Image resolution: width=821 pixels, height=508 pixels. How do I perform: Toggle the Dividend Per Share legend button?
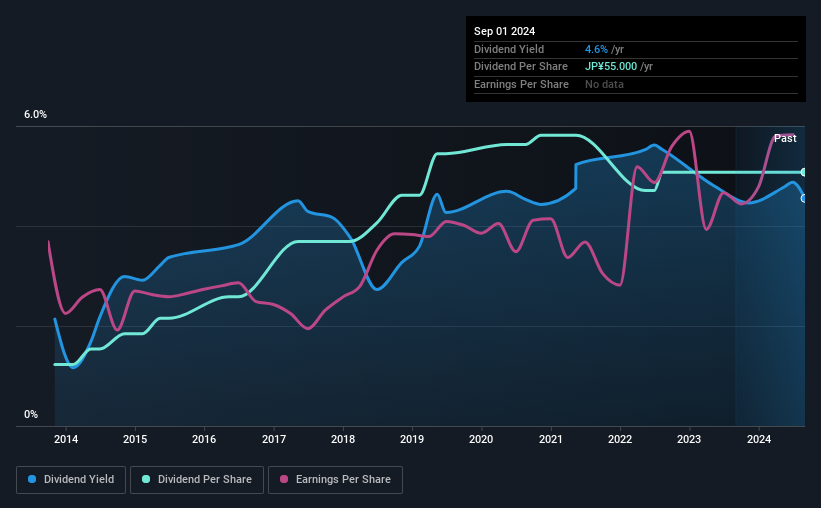(x=197, y=480)
